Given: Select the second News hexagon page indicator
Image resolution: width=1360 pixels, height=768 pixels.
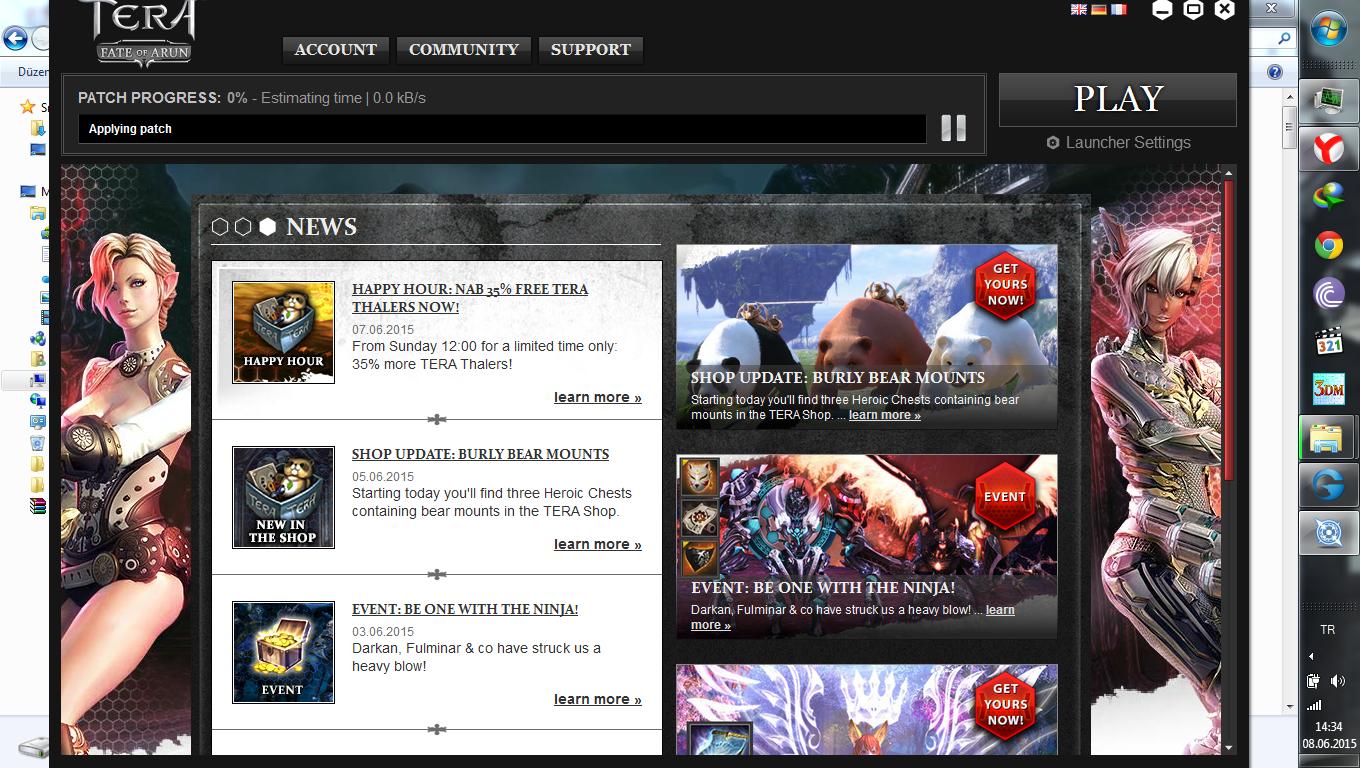Looking at the screenshot, I should coord(243,227).
